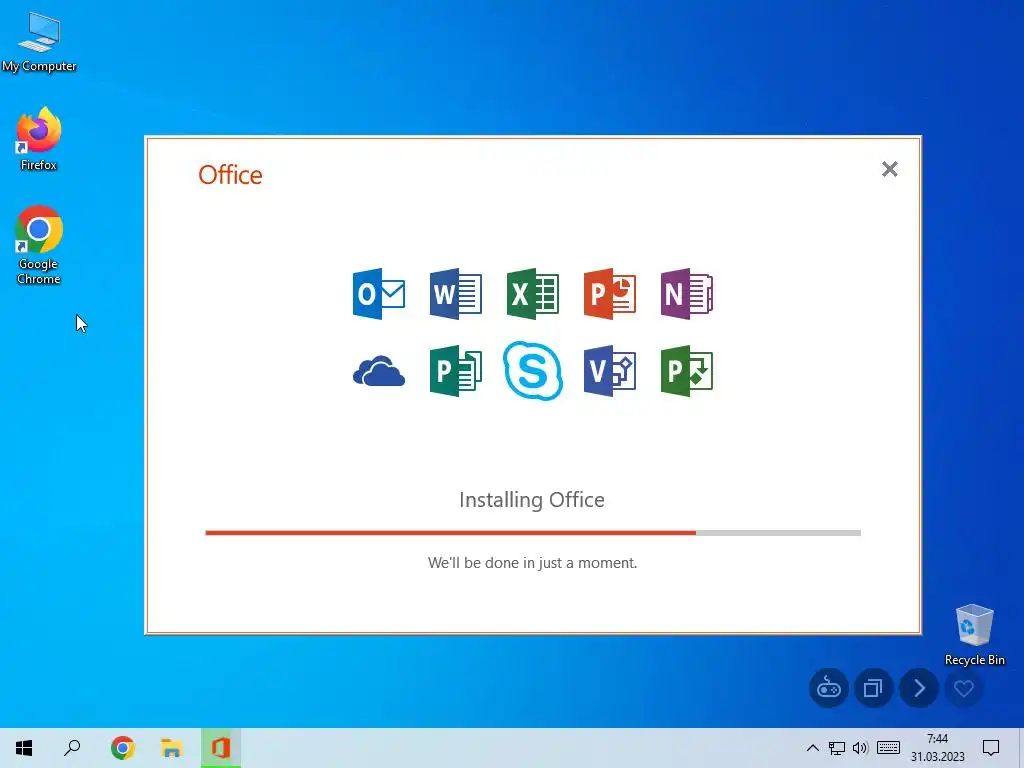Image resolution: width=1024 pixels, height=768 pixels.
Task: Click the overlay windows stack button
Action: pos(873,688)
